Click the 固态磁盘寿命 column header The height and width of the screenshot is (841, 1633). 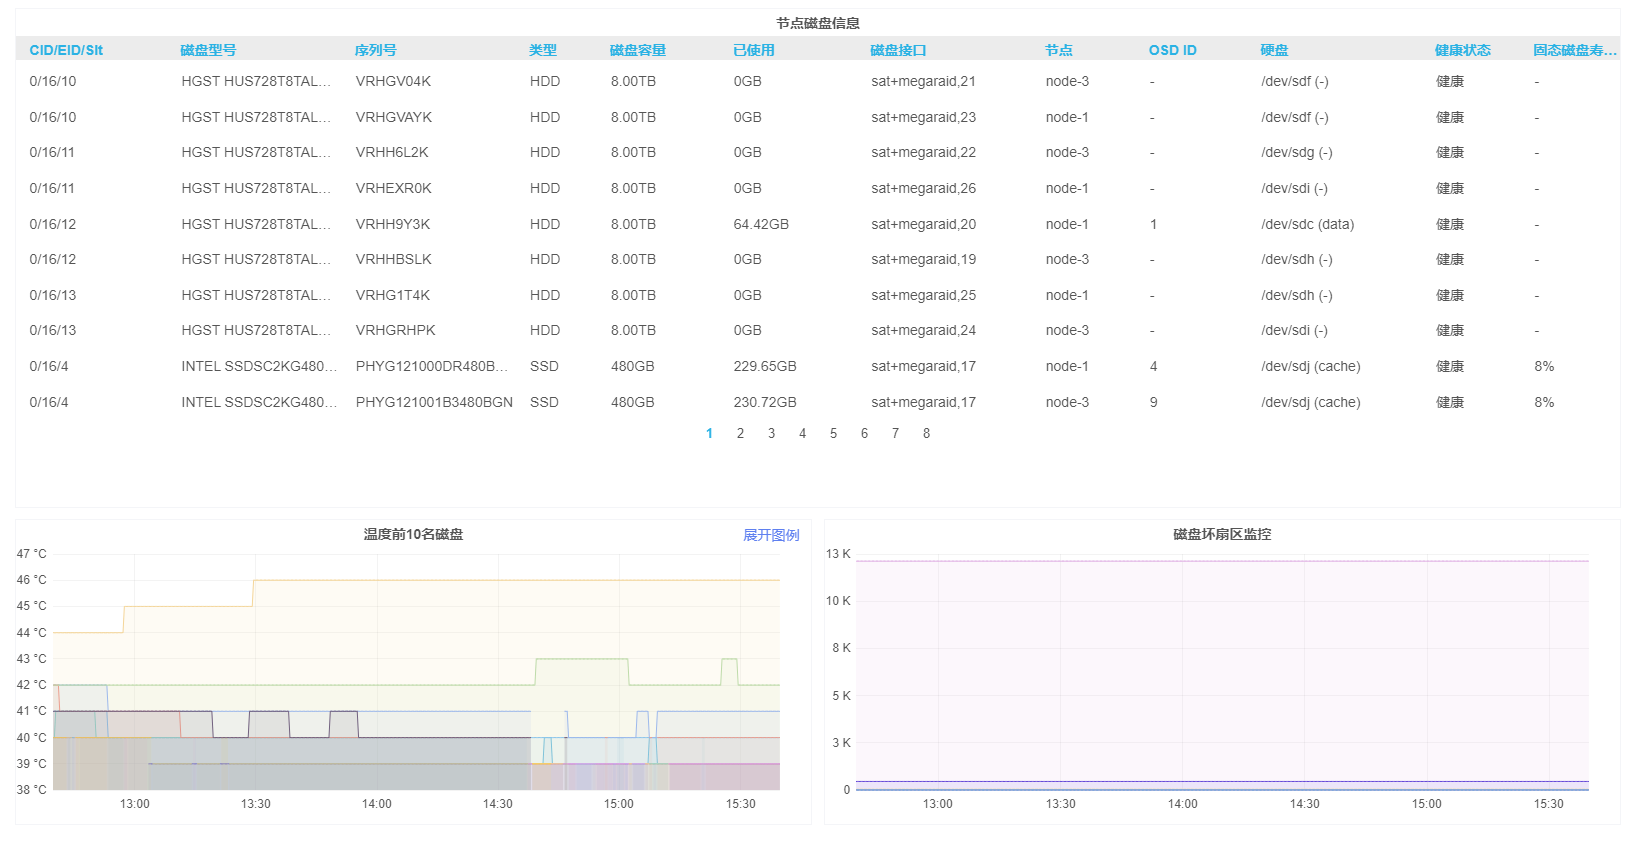point(1574,50)
